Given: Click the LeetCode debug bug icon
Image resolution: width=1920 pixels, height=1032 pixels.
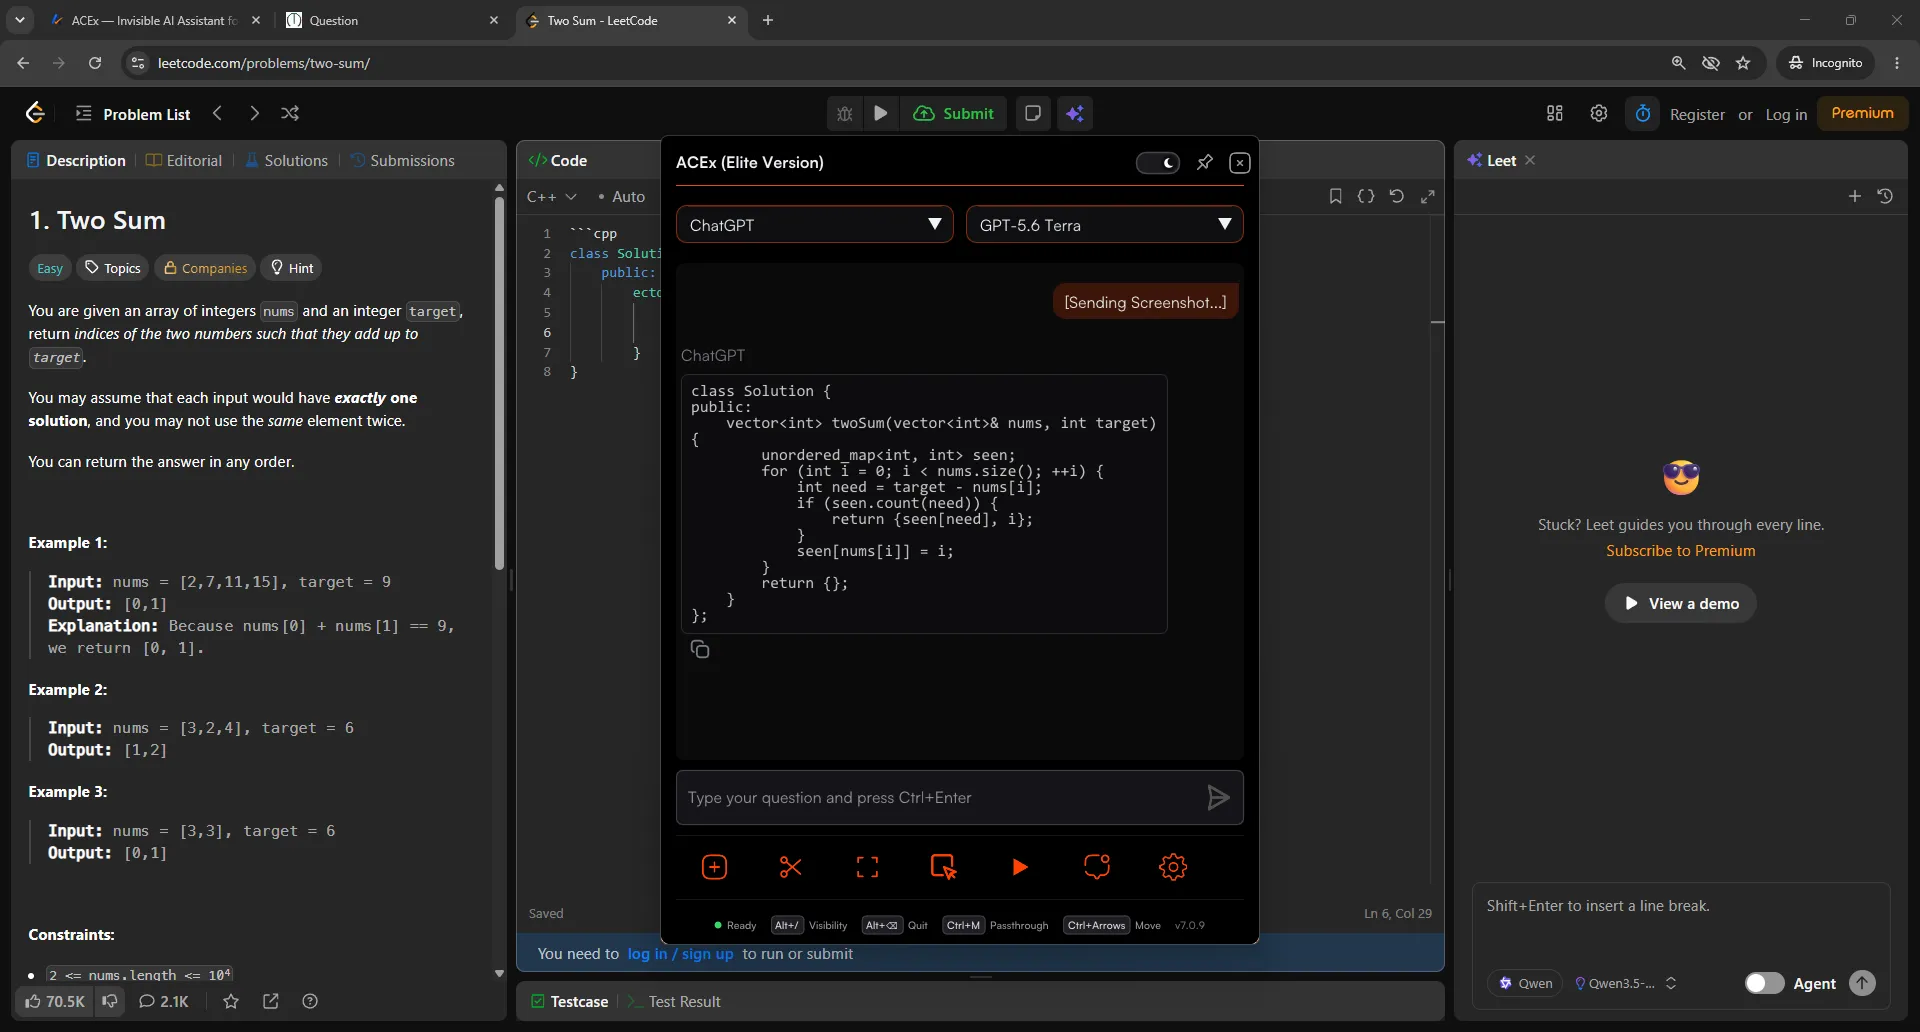Looking at the screenshot, I should coord(845,113).
